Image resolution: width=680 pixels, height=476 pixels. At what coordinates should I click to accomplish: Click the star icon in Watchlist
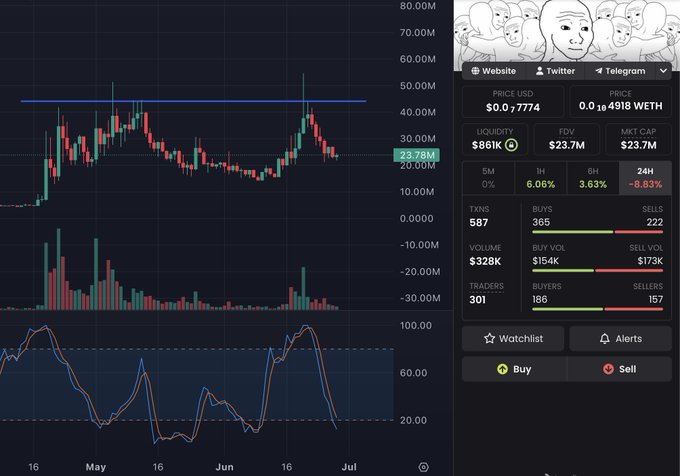(489, 339)
